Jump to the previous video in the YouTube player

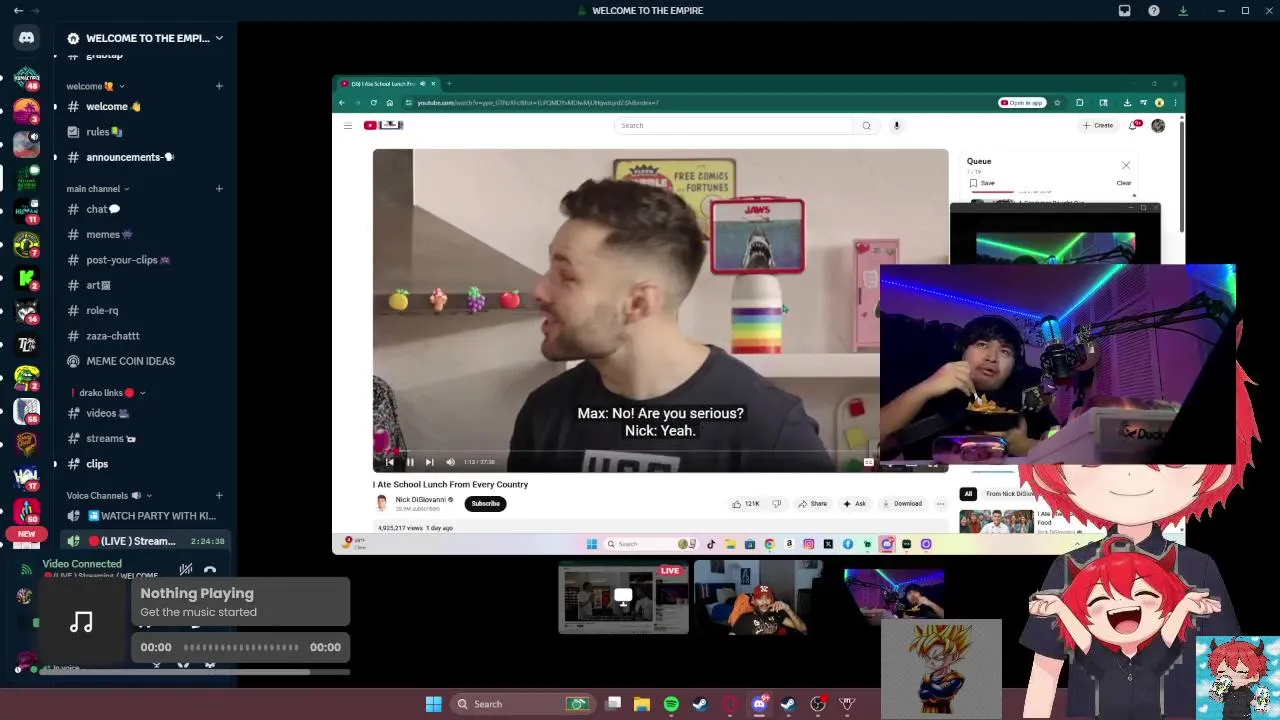tap(390, 462)
